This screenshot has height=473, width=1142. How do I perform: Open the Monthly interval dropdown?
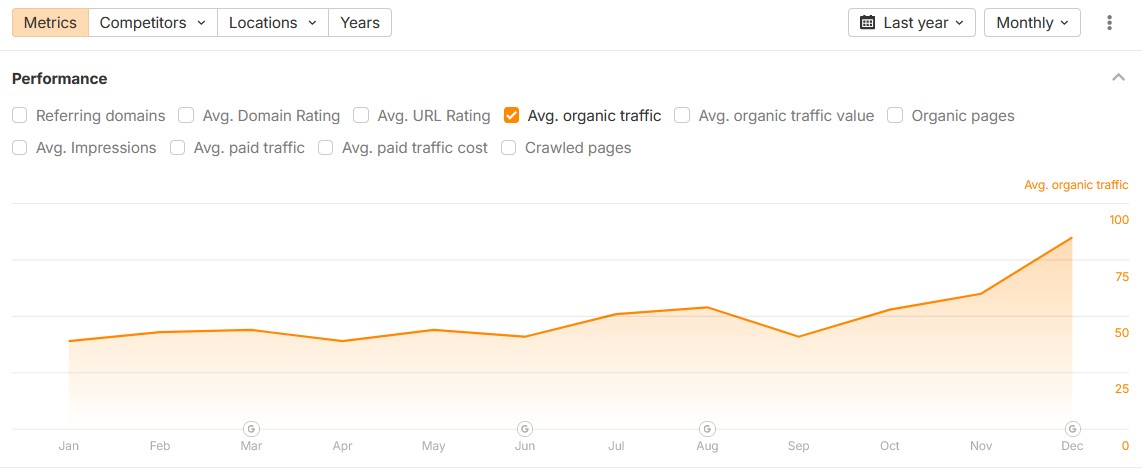(1032, 23)
